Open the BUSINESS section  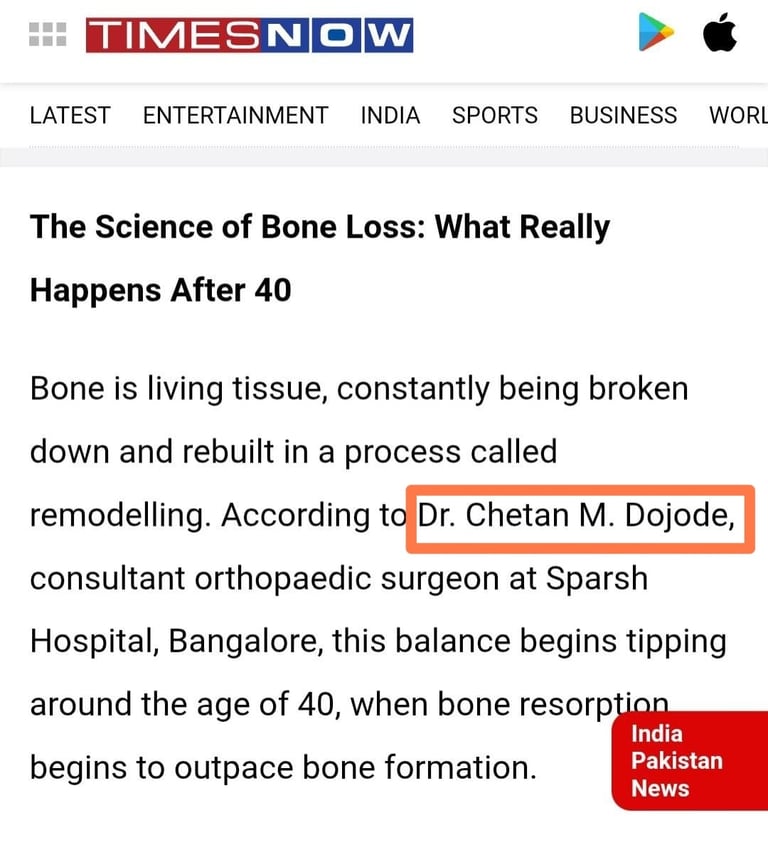coord(623,115)
